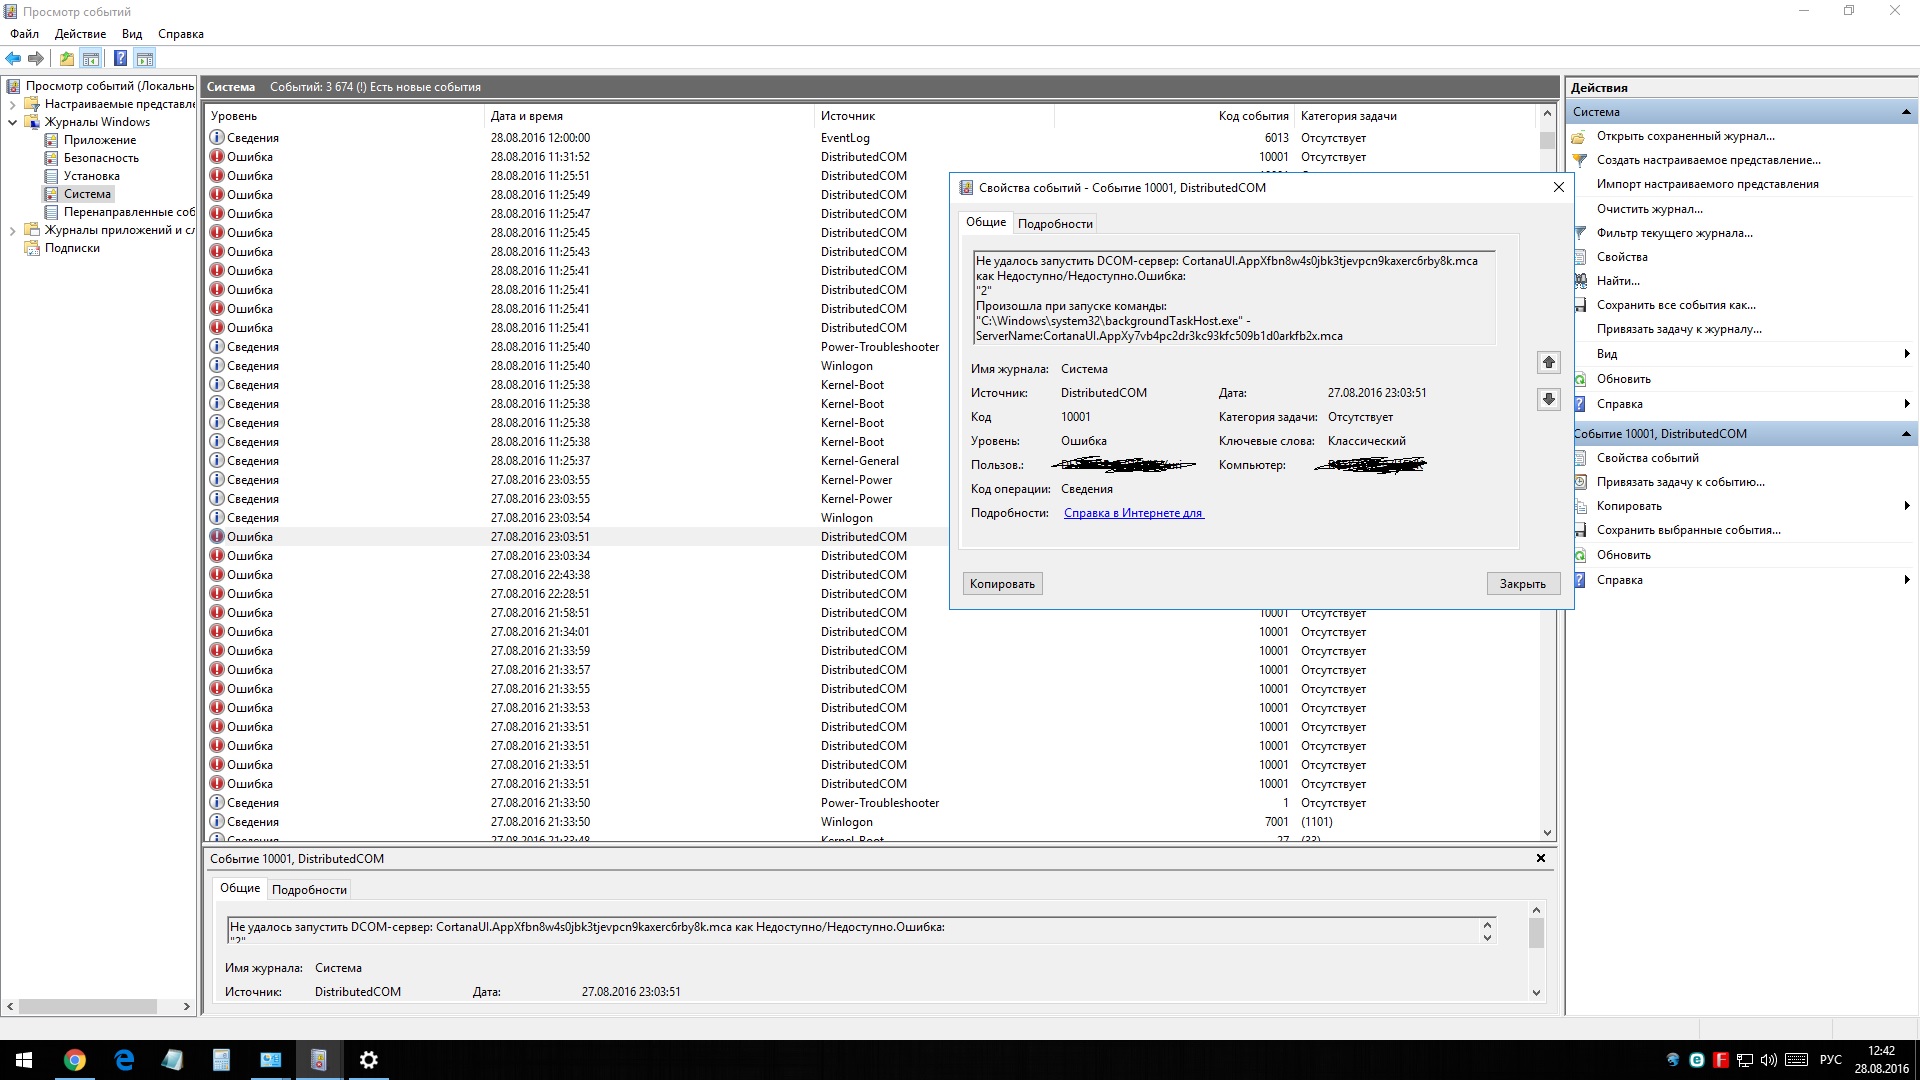Toggle the console tree pane toolbar icon
The height and width of the screenshot is (1080, 1920).
tap(91, 59)
